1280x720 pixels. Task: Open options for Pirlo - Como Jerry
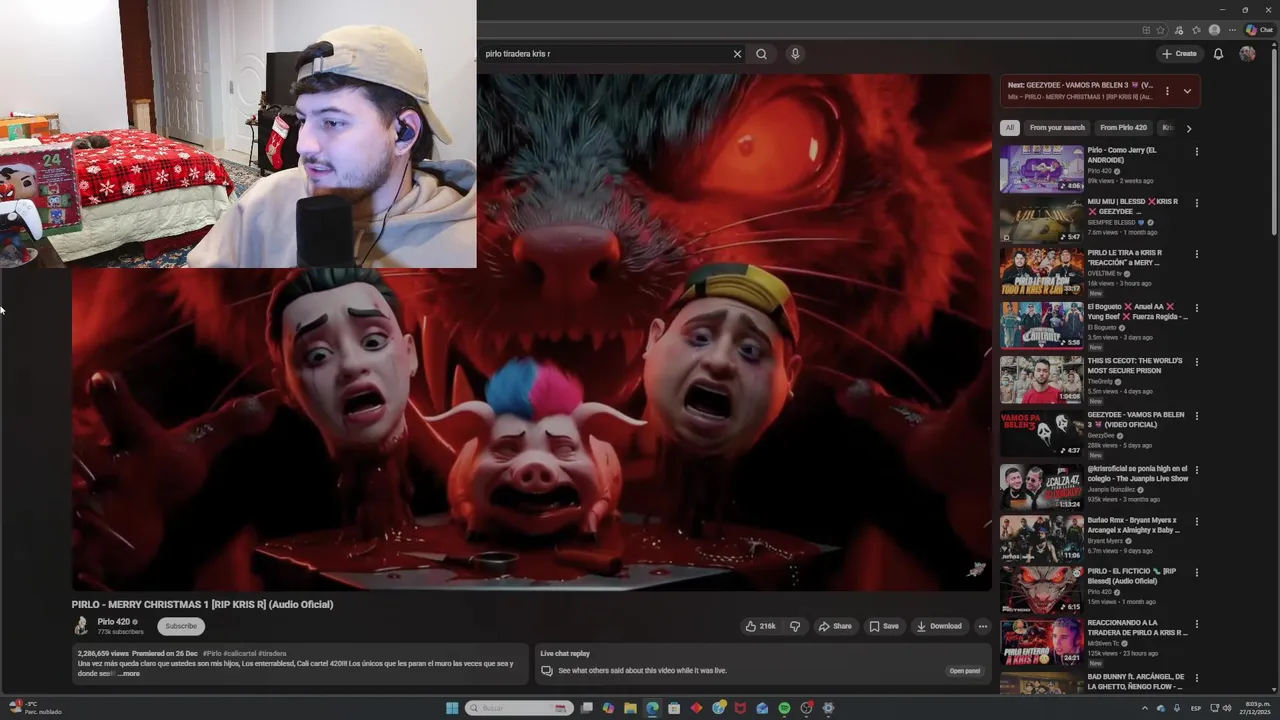pos(1196,152)
